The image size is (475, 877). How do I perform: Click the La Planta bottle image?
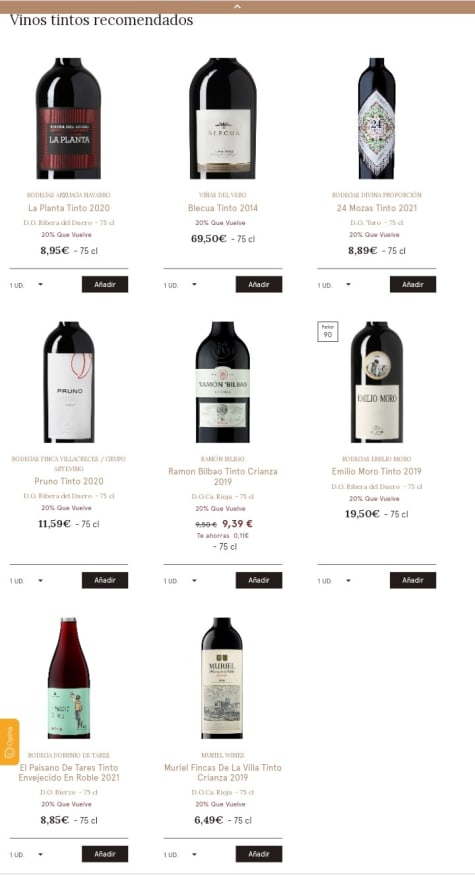click(x=69, y=118)
